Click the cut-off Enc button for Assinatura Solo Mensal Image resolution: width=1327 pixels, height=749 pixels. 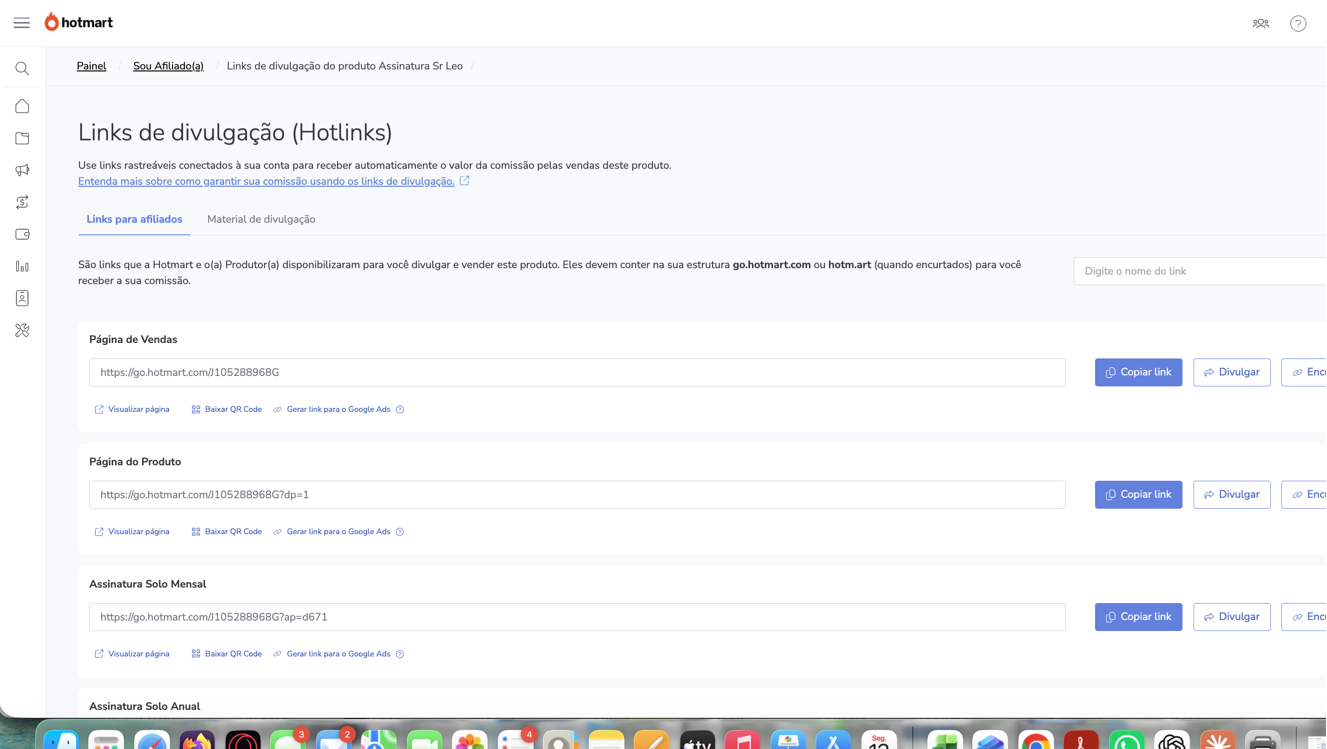[1305, 617]
